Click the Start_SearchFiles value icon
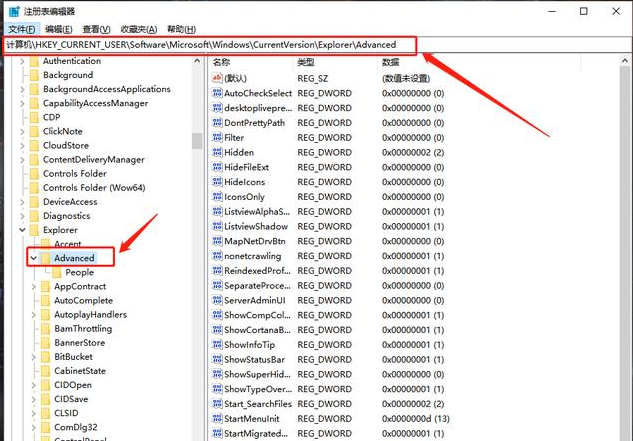Viewport: 633px width, 441px height. click(217, 404)
